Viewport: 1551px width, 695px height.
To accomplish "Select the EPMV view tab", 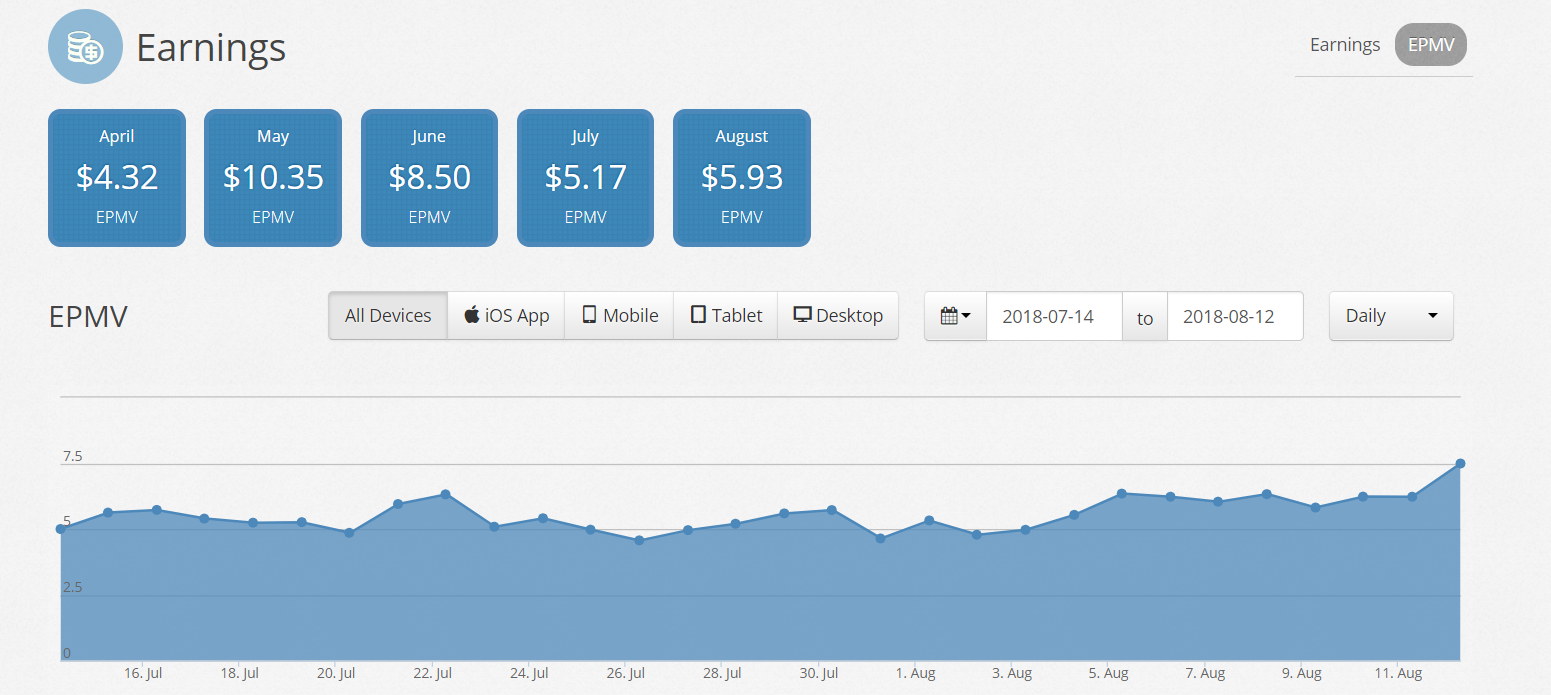I will point(1431,45).
